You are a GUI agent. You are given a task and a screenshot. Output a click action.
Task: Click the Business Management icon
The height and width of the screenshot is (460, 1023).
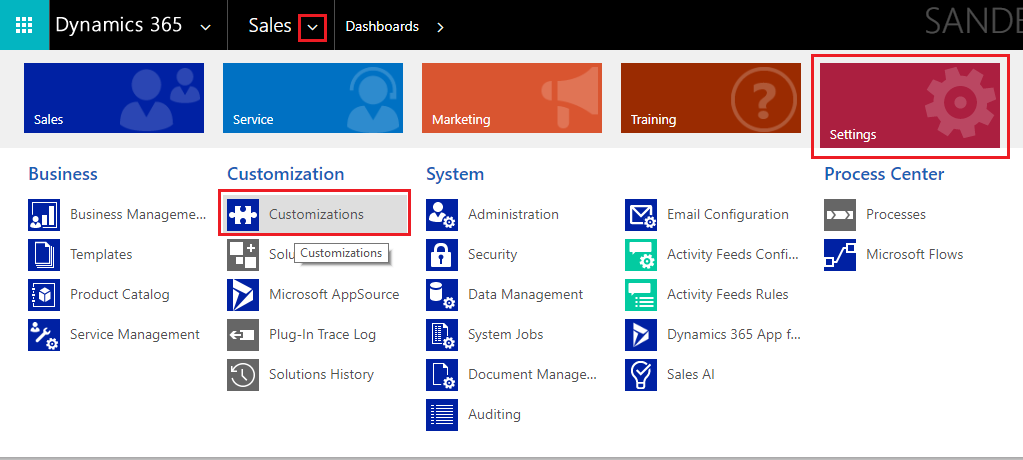coord(44,215)
